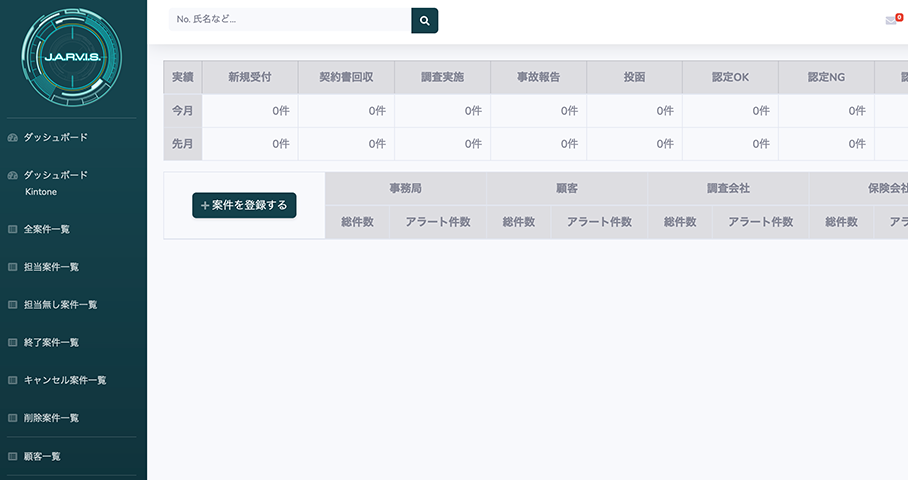Click the 全案件一覧 list icon
908x480 pixels.
[x=13, y=229]
